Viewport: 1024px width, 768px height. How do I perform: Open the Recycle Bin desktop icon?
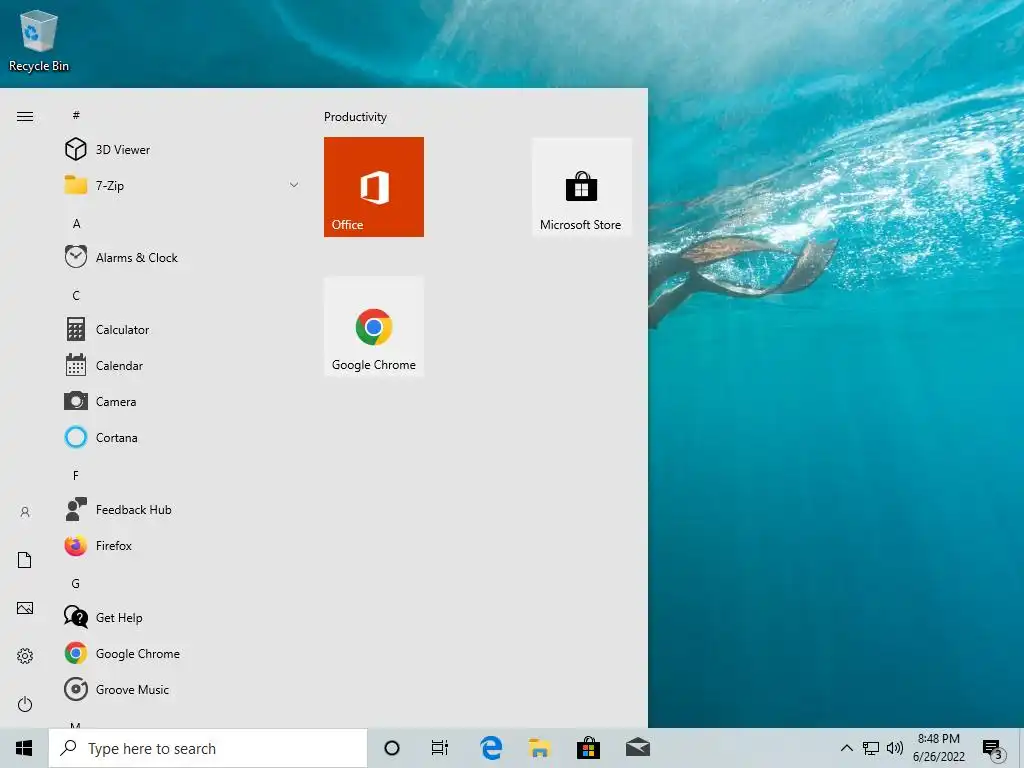39,41
